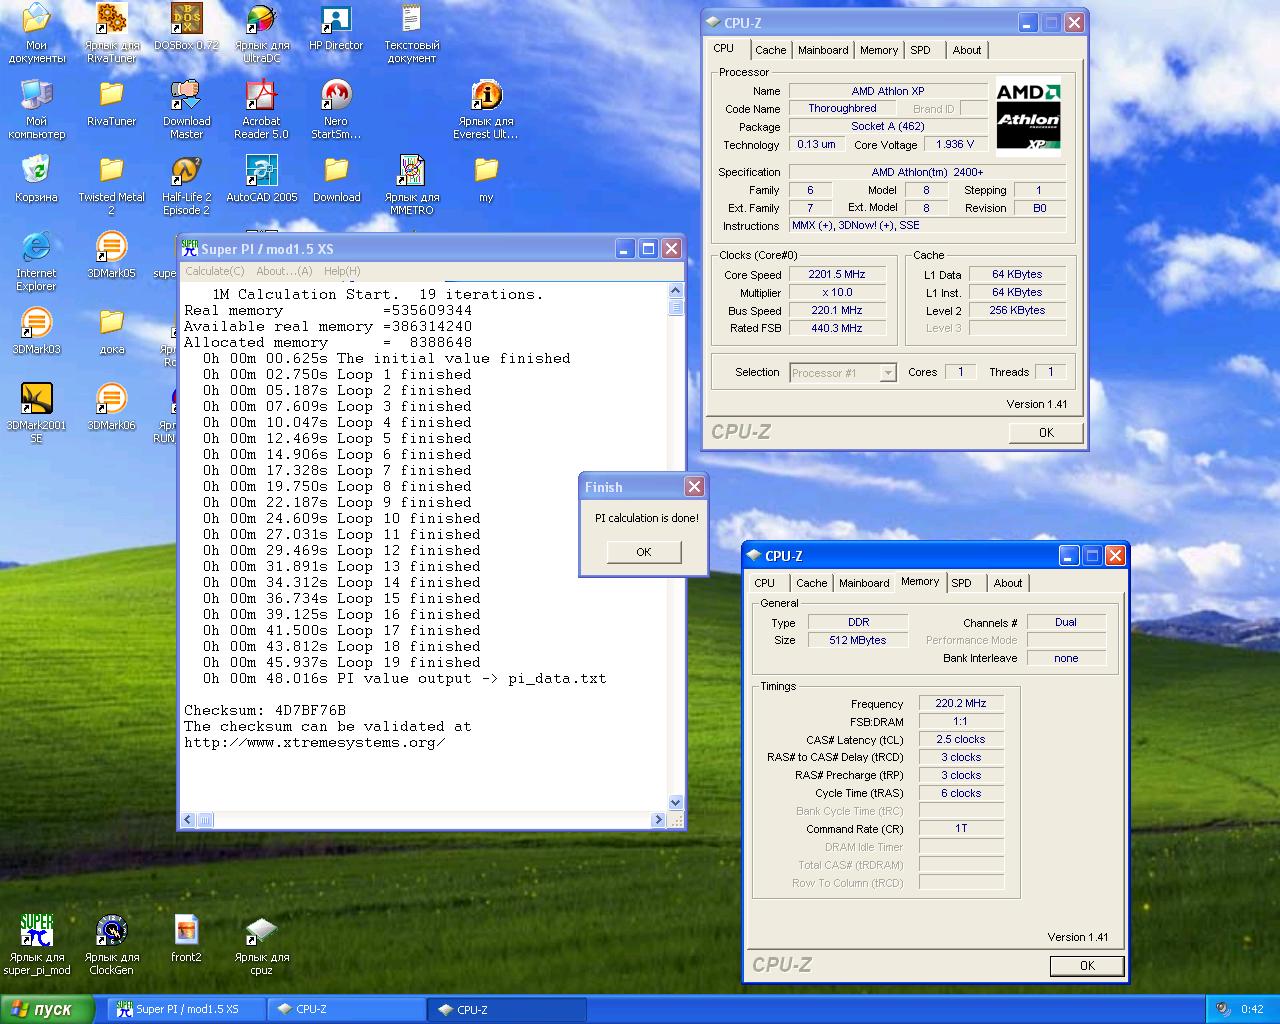Launch the 3DMark03 desktop icon
This screenshot has height=1024, width=1280.
tap(36, 322)
